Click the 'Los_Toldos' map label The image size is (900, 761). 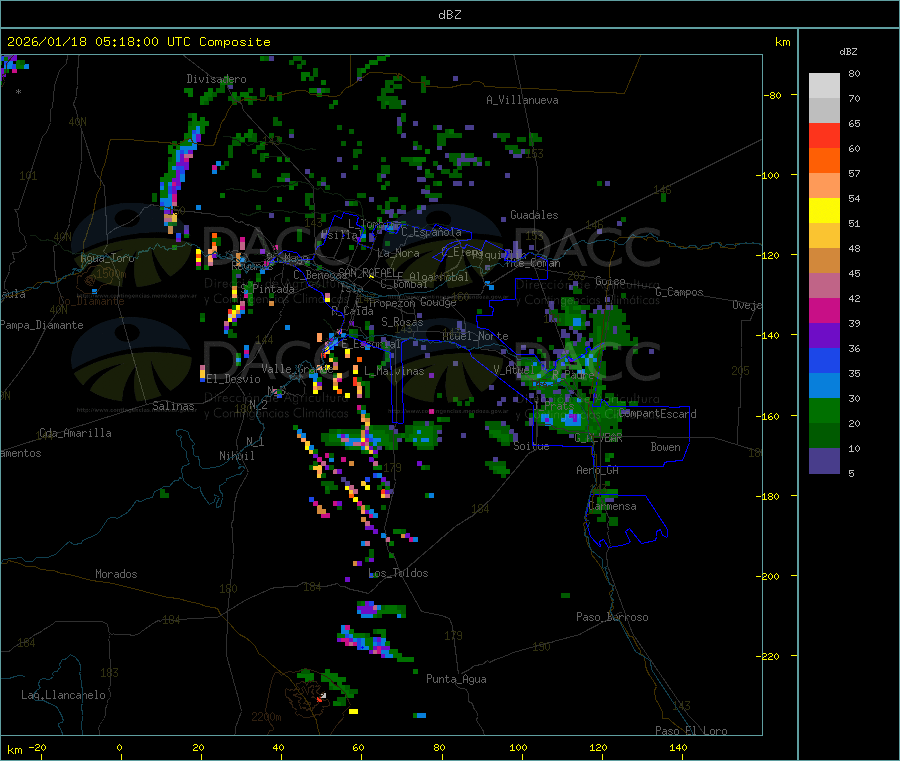(x=398, y=573)
